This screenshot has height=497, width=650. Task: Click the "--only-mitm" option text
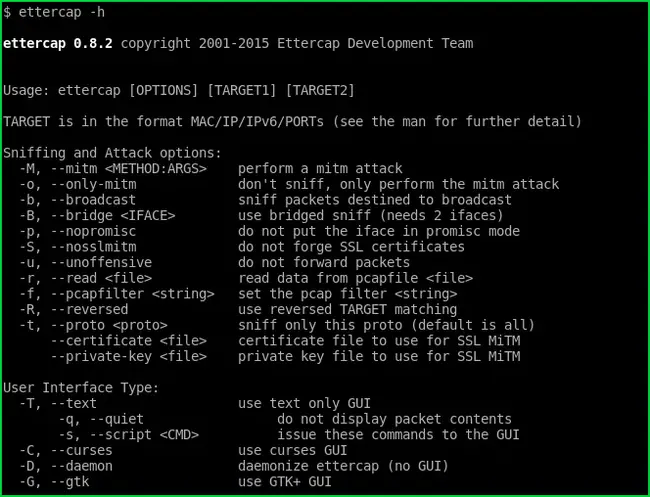click(x=90, y=185)
